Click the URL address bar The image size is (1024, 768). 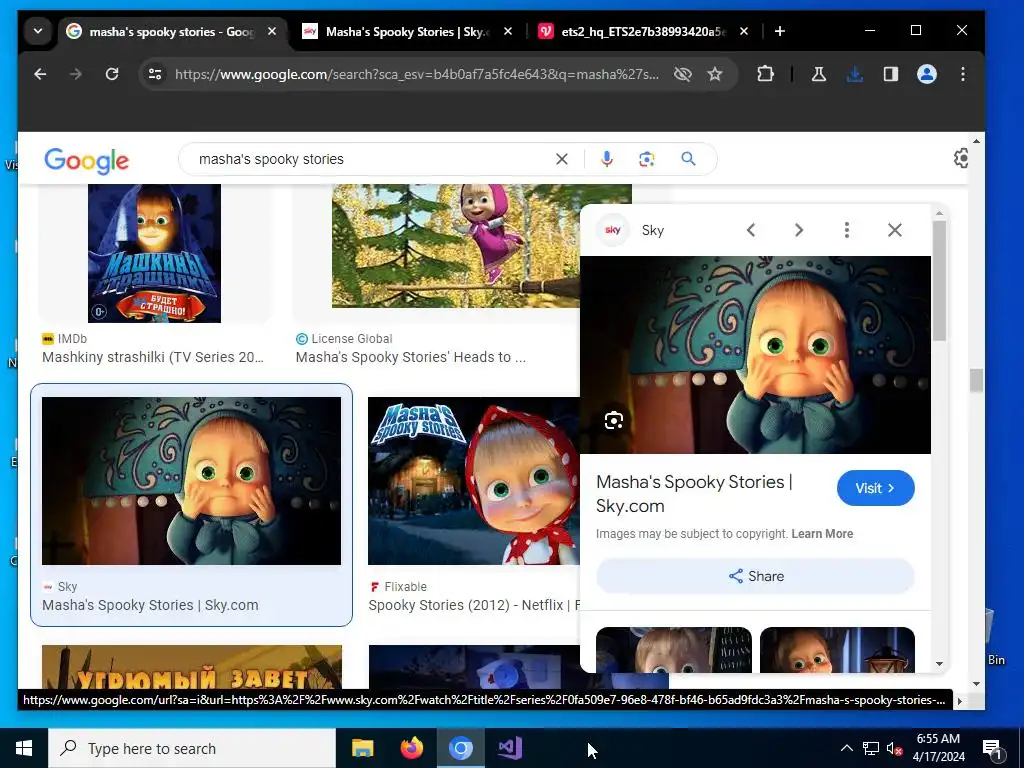(417, 74)
